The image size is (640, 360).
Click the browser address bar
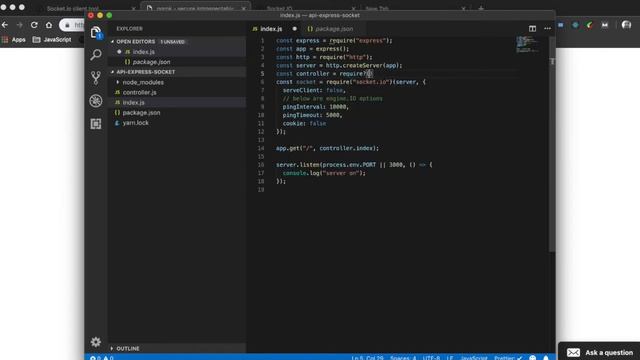[x=72, y=25]
